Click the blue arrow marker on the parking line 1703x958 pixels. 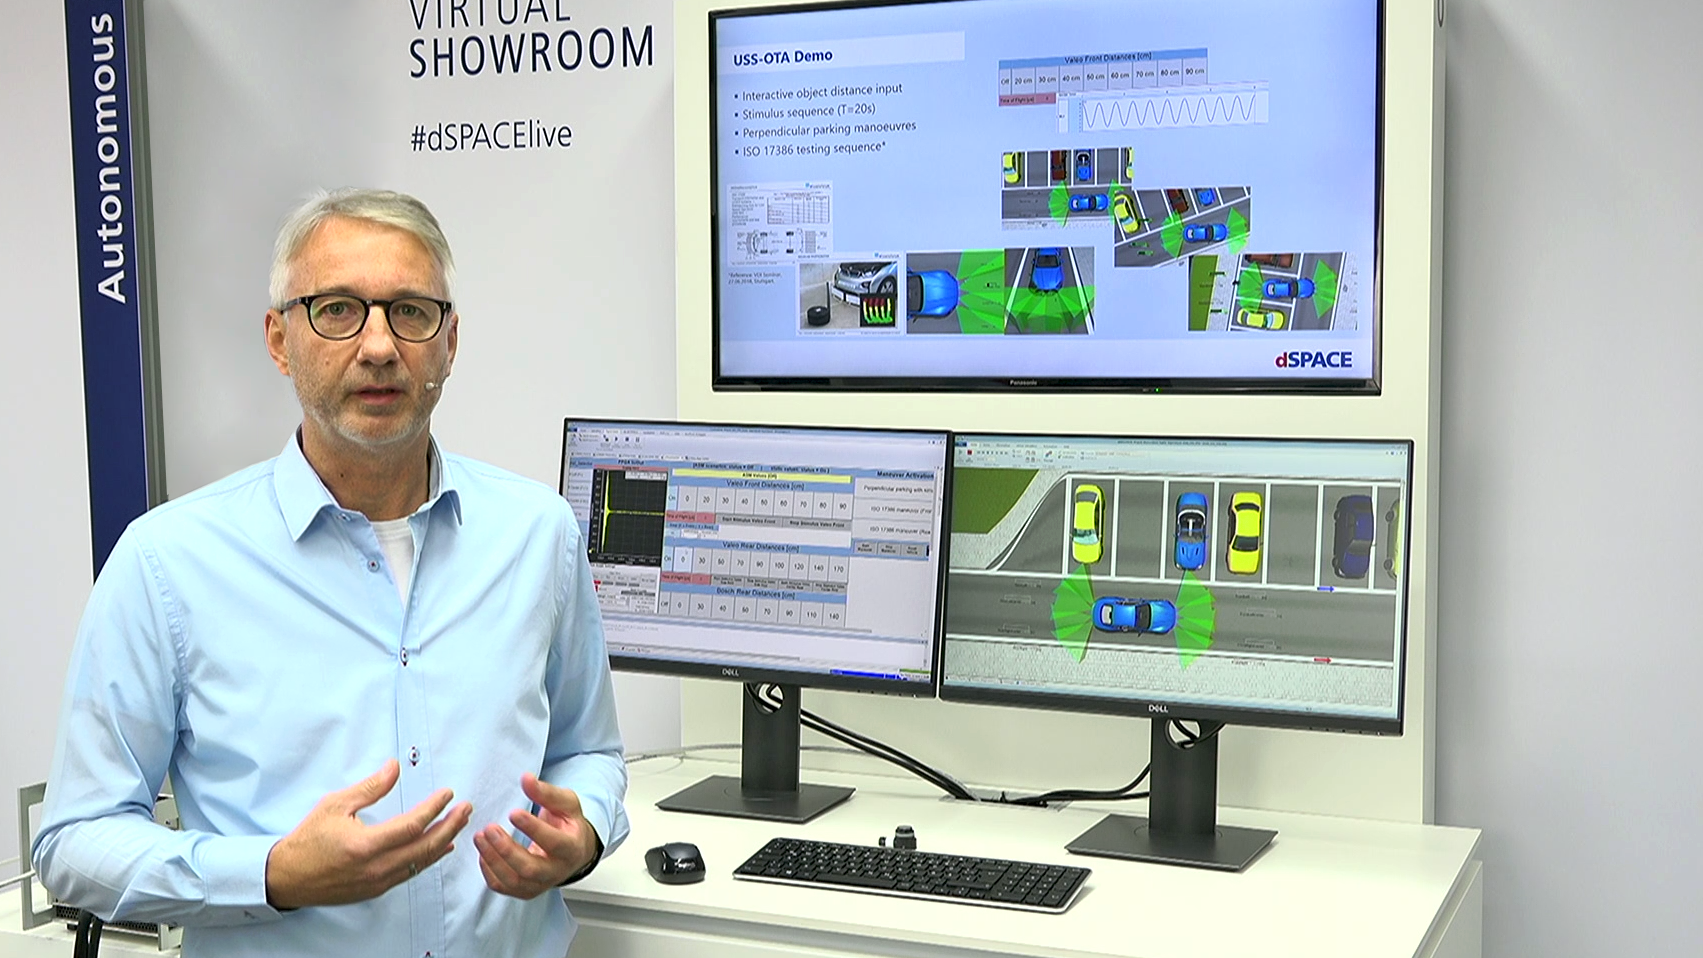pyautogui.click(x=1326, y=589)
